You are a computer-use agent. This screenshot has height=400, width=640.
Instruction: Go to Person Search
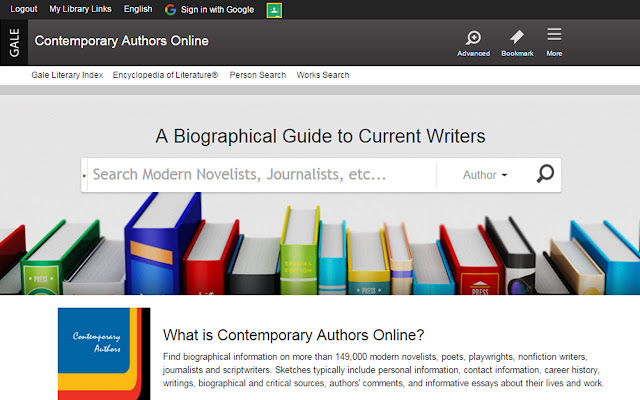[x=258, y=75]
